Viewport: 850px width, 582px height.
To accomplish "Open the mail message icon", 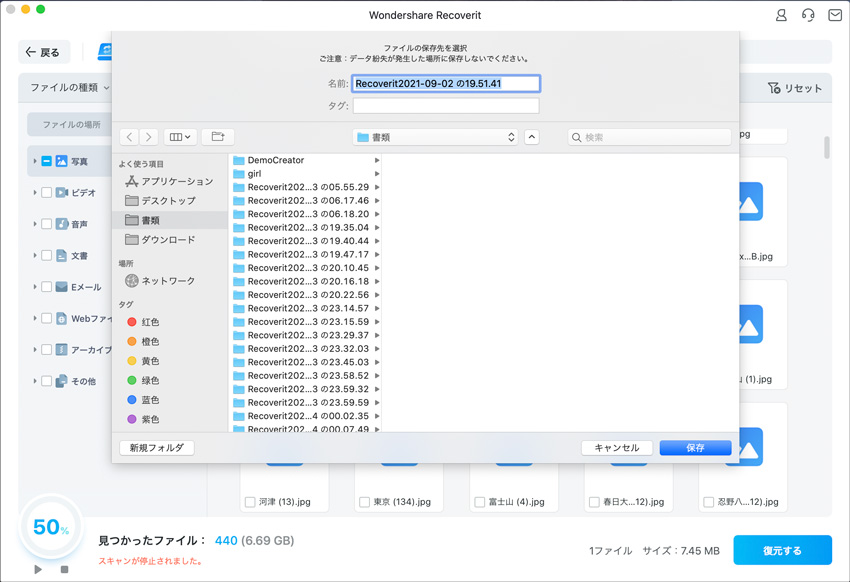I will [x=835, y=15].
